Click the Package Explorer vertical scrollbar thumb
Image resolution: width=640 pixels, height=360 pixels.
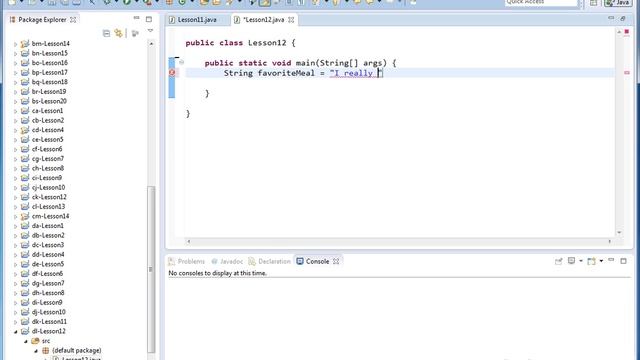point(151,269)
